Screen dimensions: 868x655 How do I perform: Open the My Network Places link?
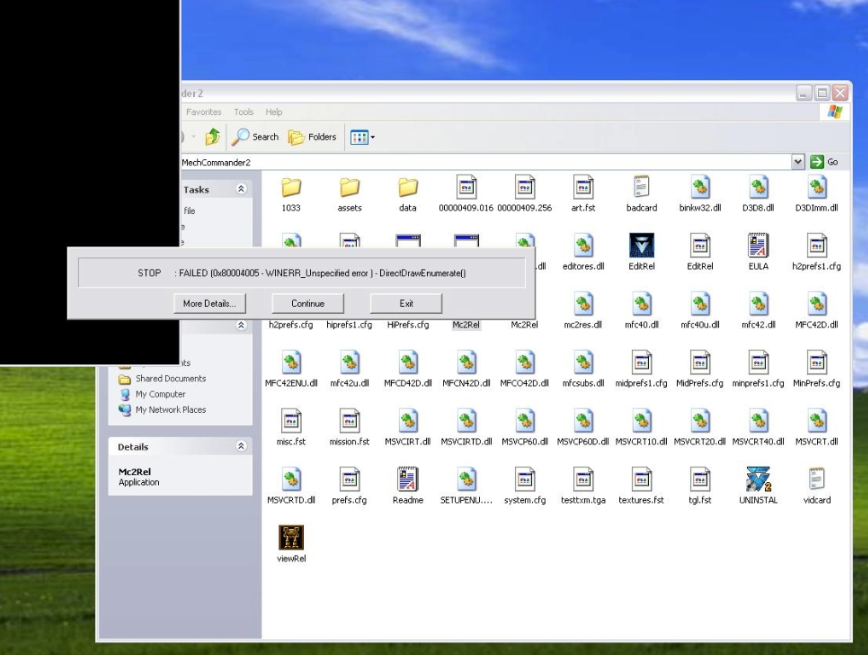(x=171, y=410)
